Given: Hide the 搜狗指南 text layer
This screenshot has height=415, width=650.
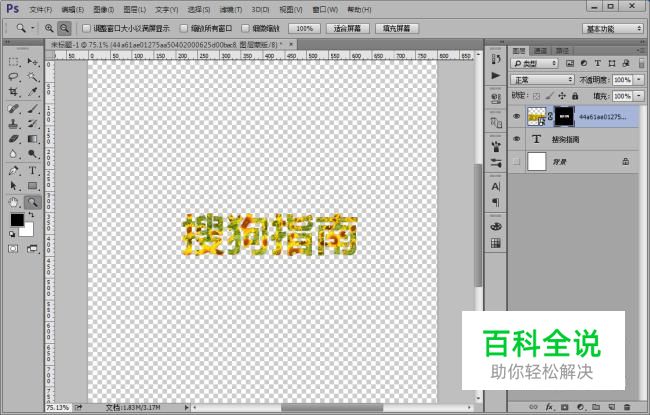Looking at the screenshot, I should (517, 139).
